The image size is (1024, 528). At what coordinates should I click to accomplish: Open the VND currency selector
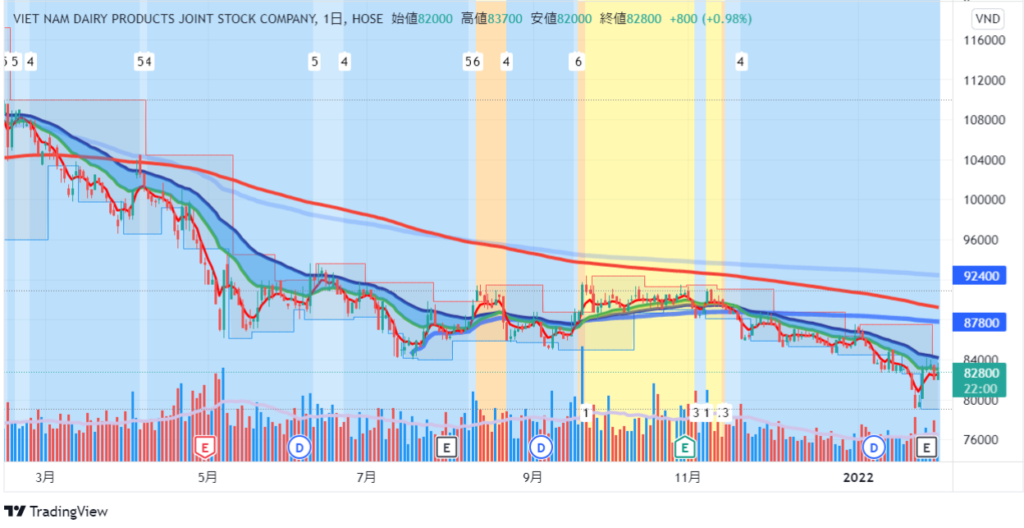tap(987, 19)
